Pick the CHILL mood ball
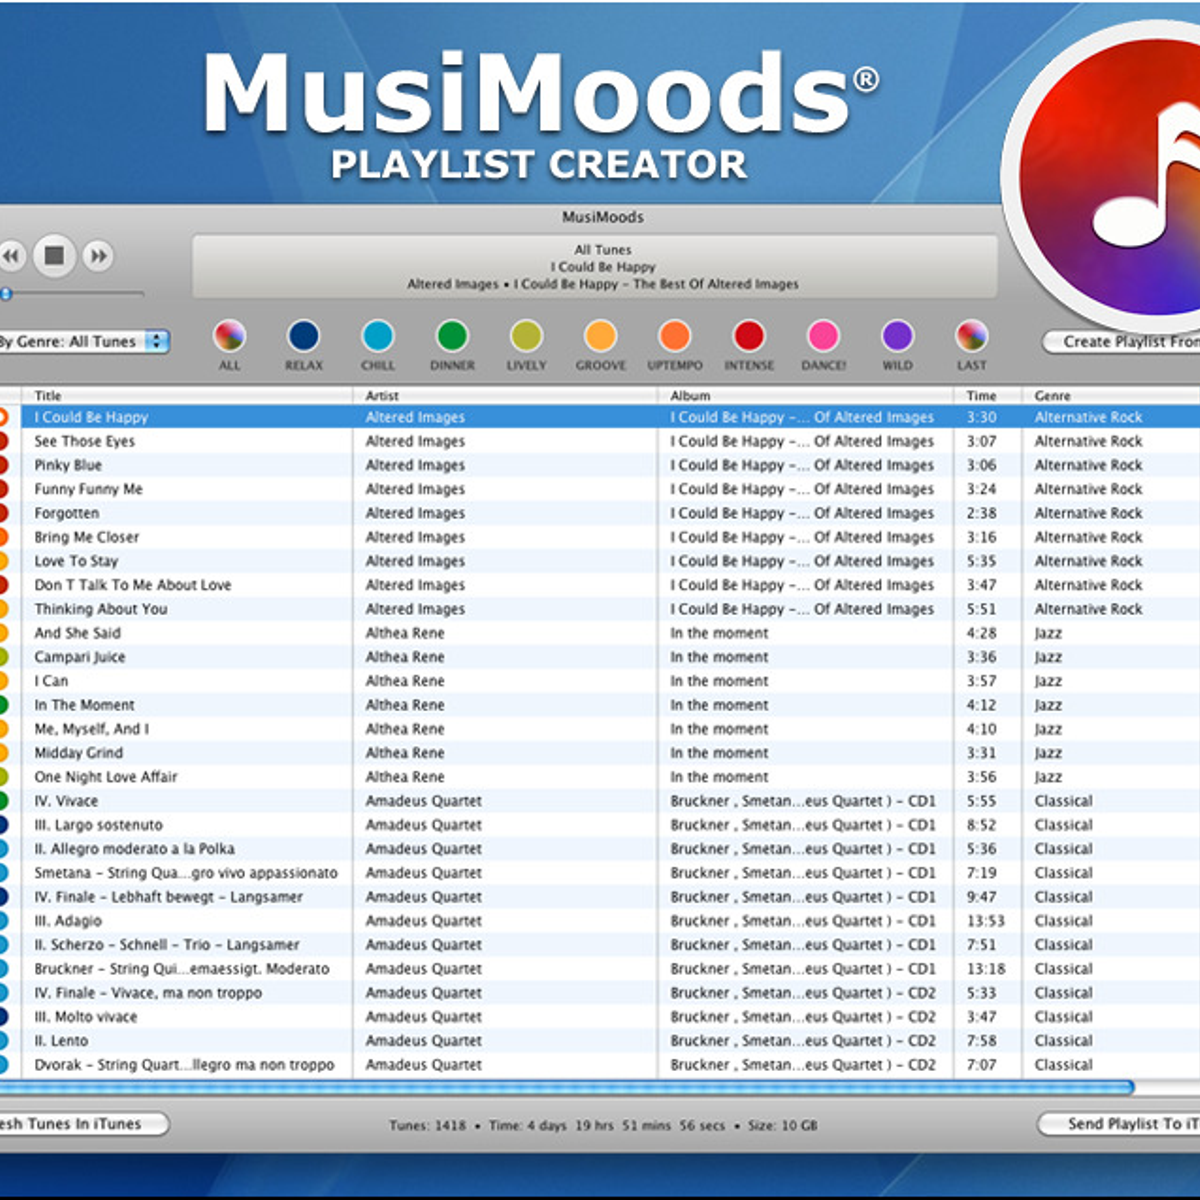This screenshot has height=1200, width=1200. (378, 336)
